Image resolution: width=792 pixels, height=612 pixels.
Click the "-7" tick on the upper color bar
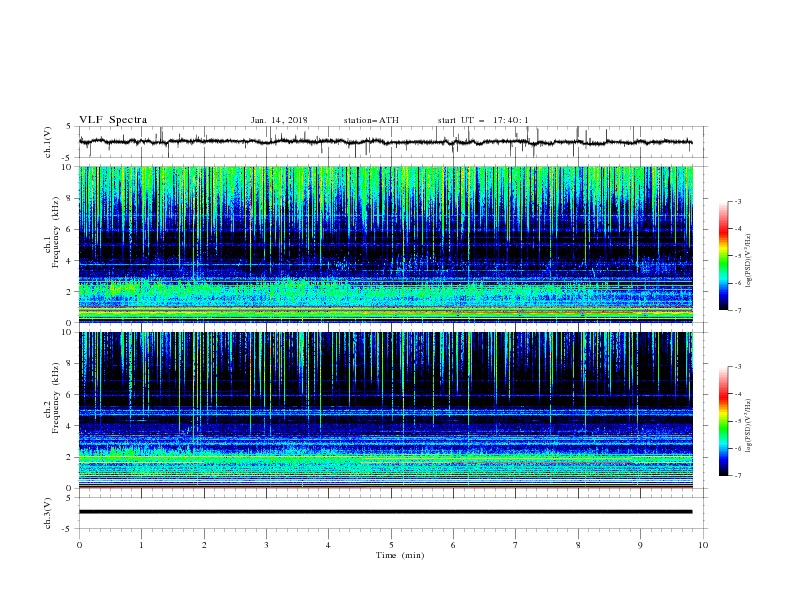point(737,310)
